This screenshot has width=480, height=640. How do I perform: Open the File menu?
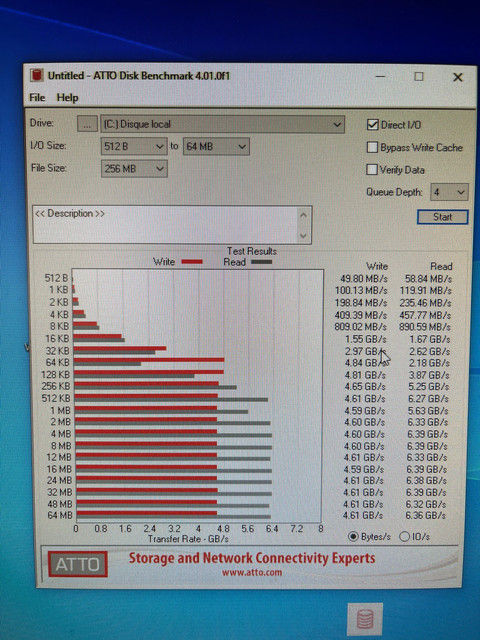pyautogui.click(x=37, y=98)
